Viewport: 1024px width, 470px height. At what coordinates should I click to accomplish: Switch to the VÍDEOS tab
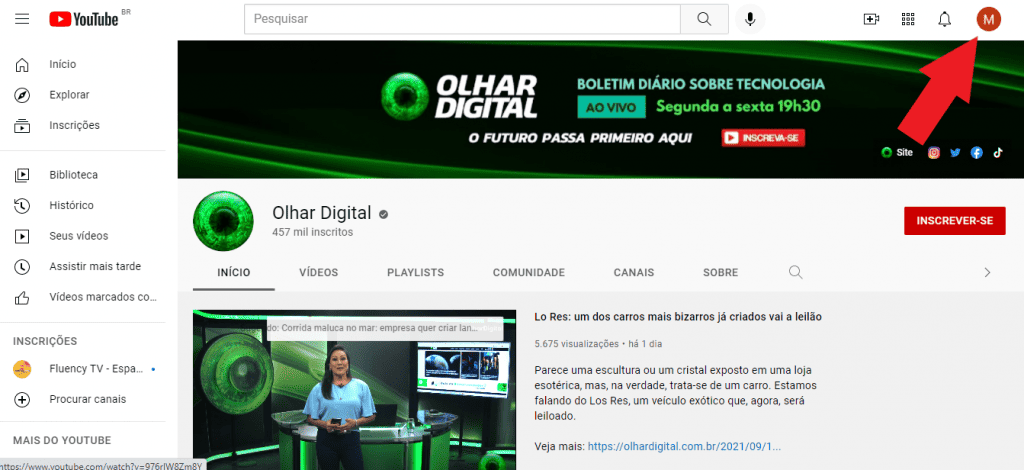[x=319, y=273]
